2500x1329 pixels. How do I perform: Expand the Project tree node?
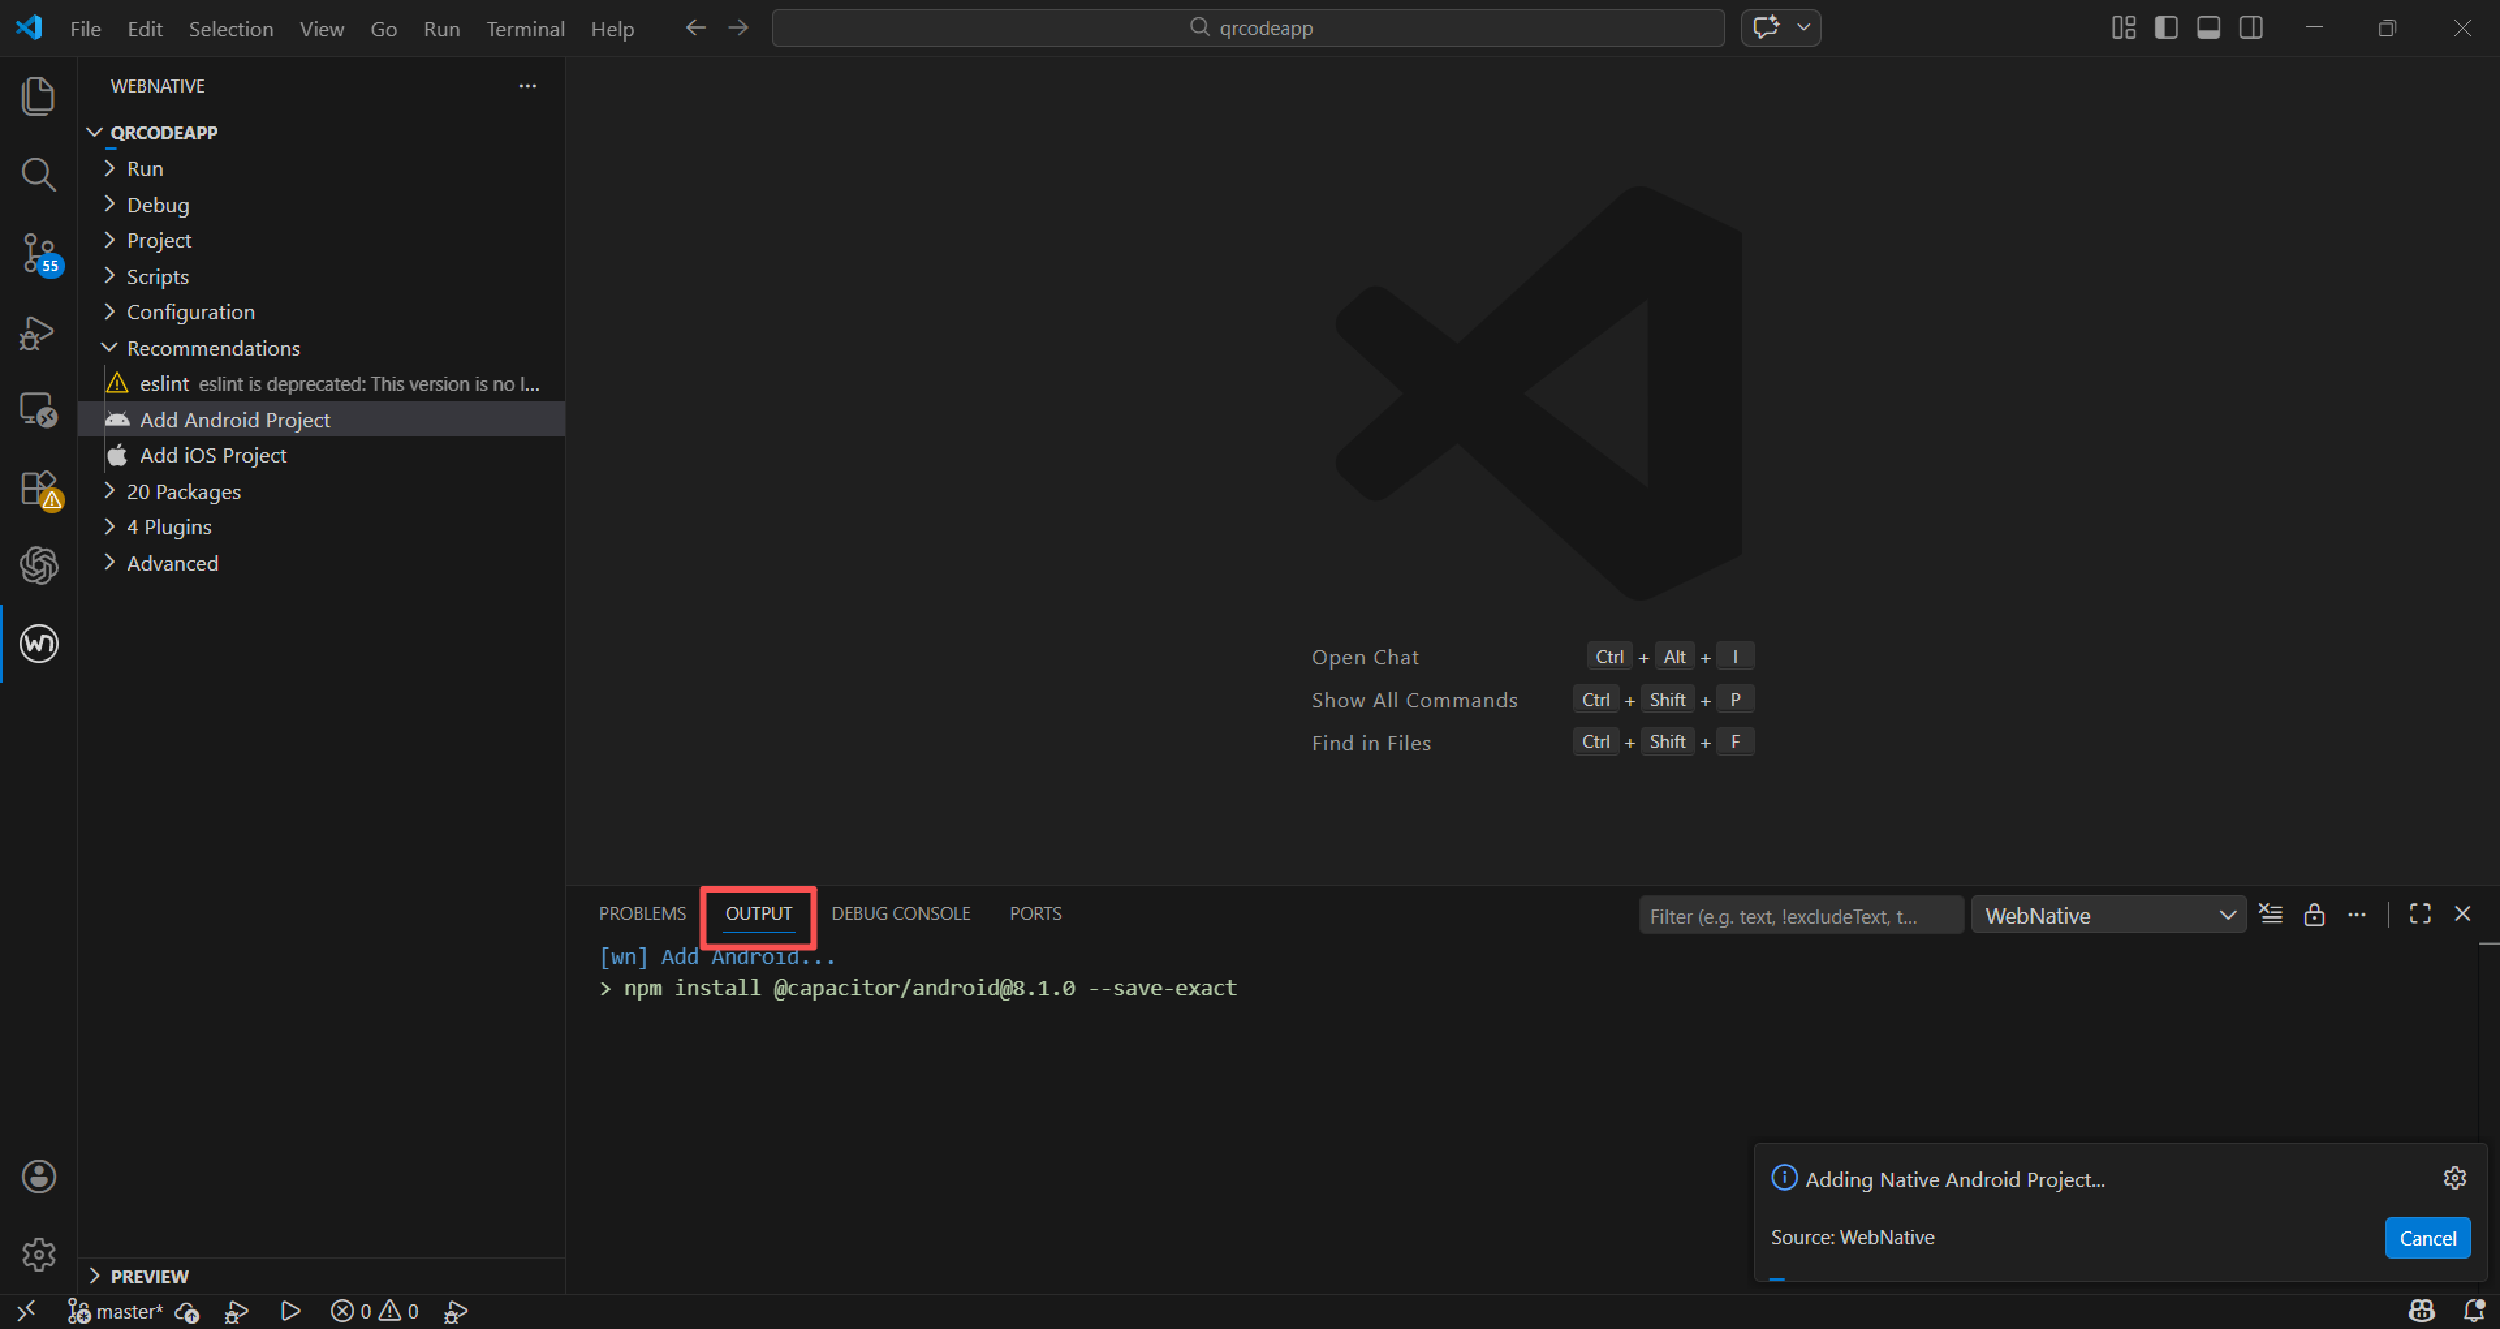point(110,240)
